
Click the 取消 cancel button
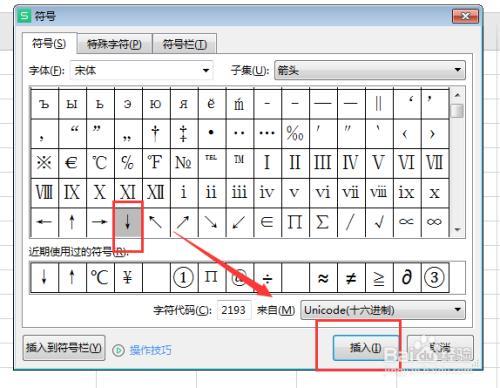[x=440, y=348]
